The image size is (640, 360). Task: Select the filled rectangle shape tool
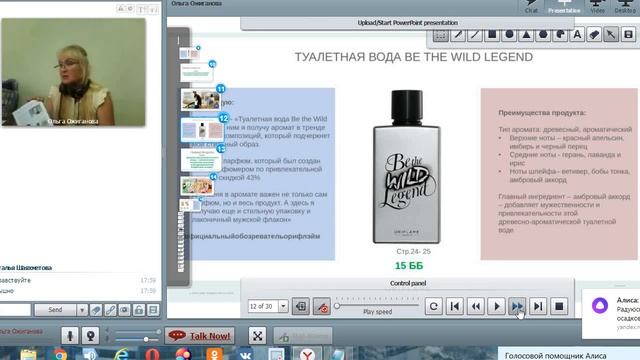click(492, 35)
